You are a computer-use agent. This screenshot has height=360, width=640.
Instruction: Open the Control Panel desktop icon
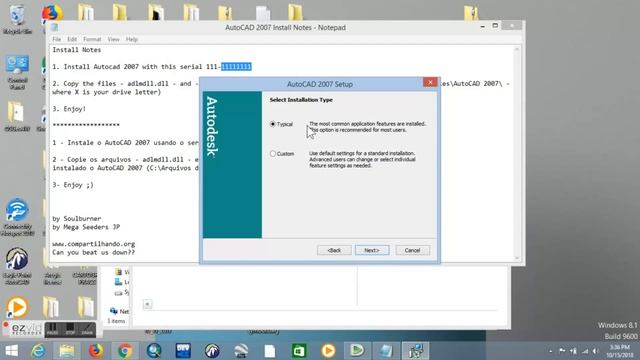[17, 73]
